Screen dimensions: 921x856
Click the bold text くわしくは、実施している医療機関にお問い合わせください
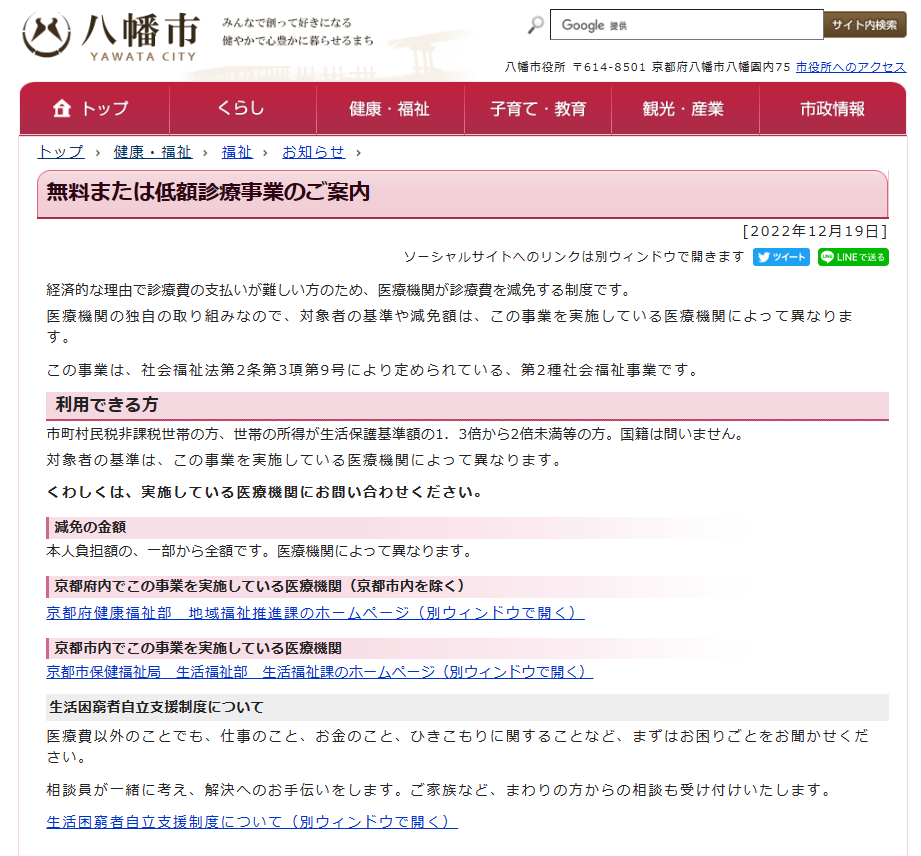(x=264, y=492)
